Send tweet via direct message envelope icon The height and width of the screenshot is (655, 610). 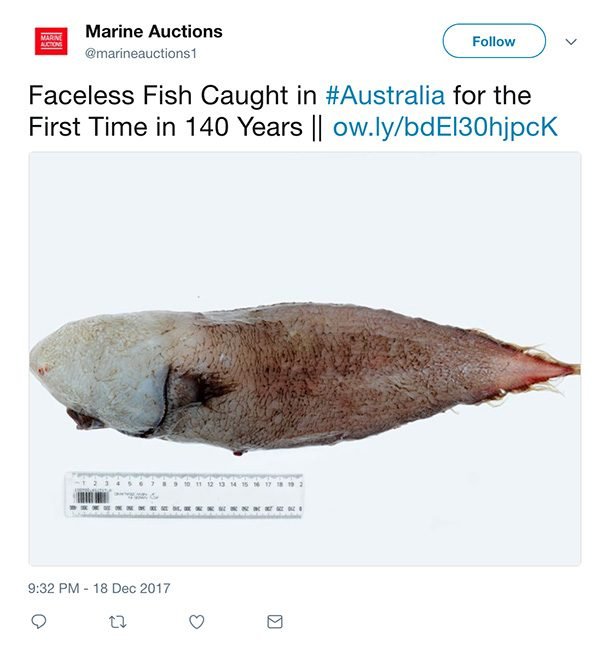[275, 621]
